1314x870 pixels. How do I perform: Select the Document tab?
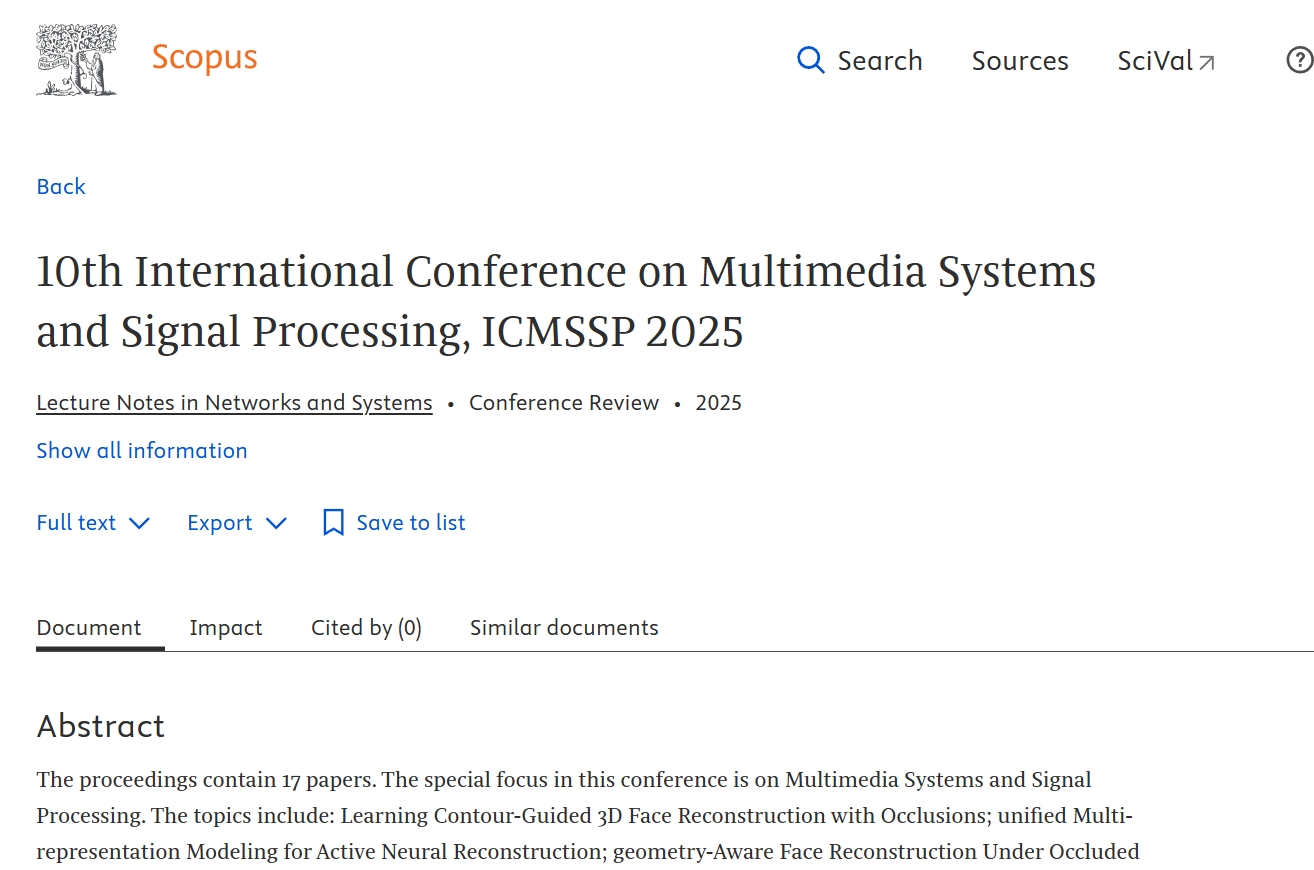tap(89, 628)
